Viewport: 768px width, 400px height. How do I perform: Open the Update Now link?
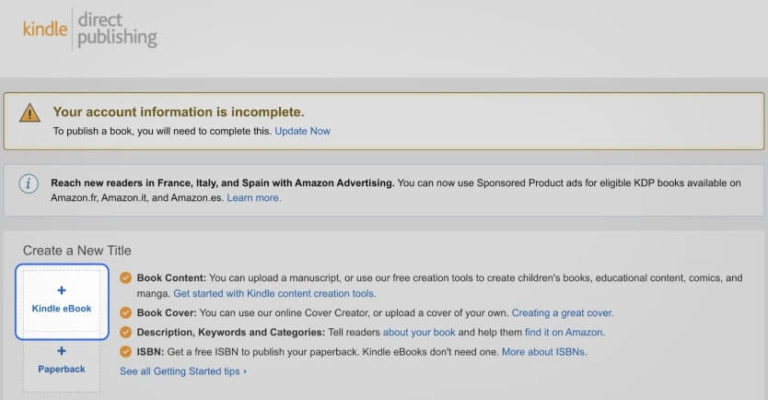point(302,131)
